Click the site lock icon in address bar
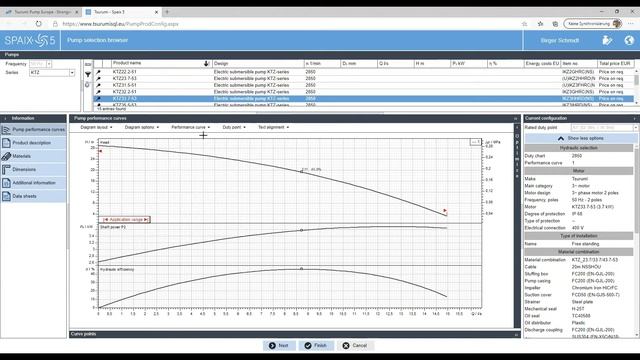Viewport: 640px width, 360px height. [55, 24]
